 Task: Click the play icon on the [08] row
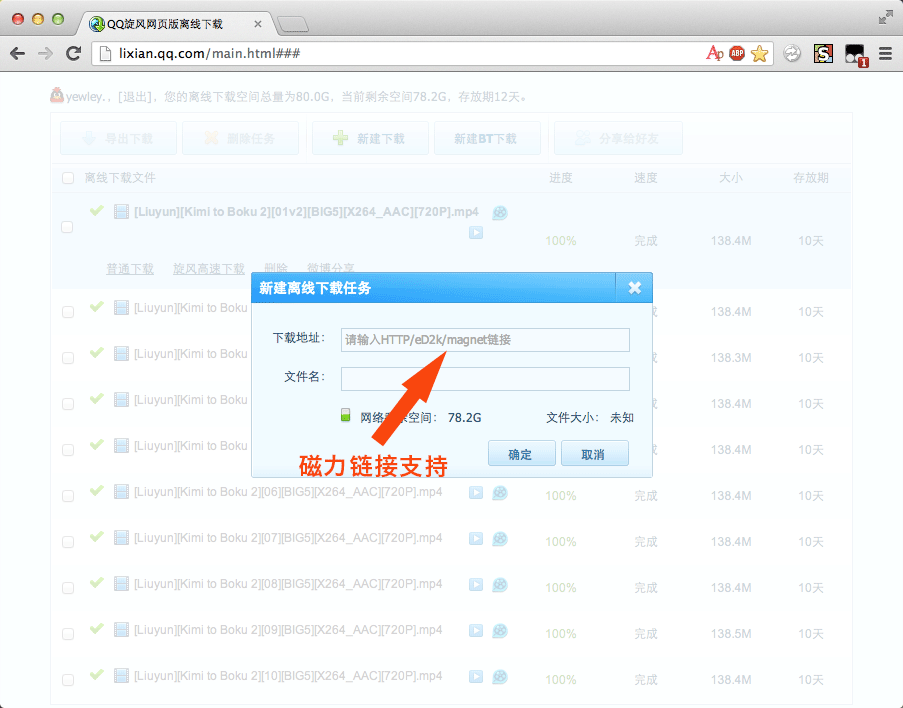point(476,585)
